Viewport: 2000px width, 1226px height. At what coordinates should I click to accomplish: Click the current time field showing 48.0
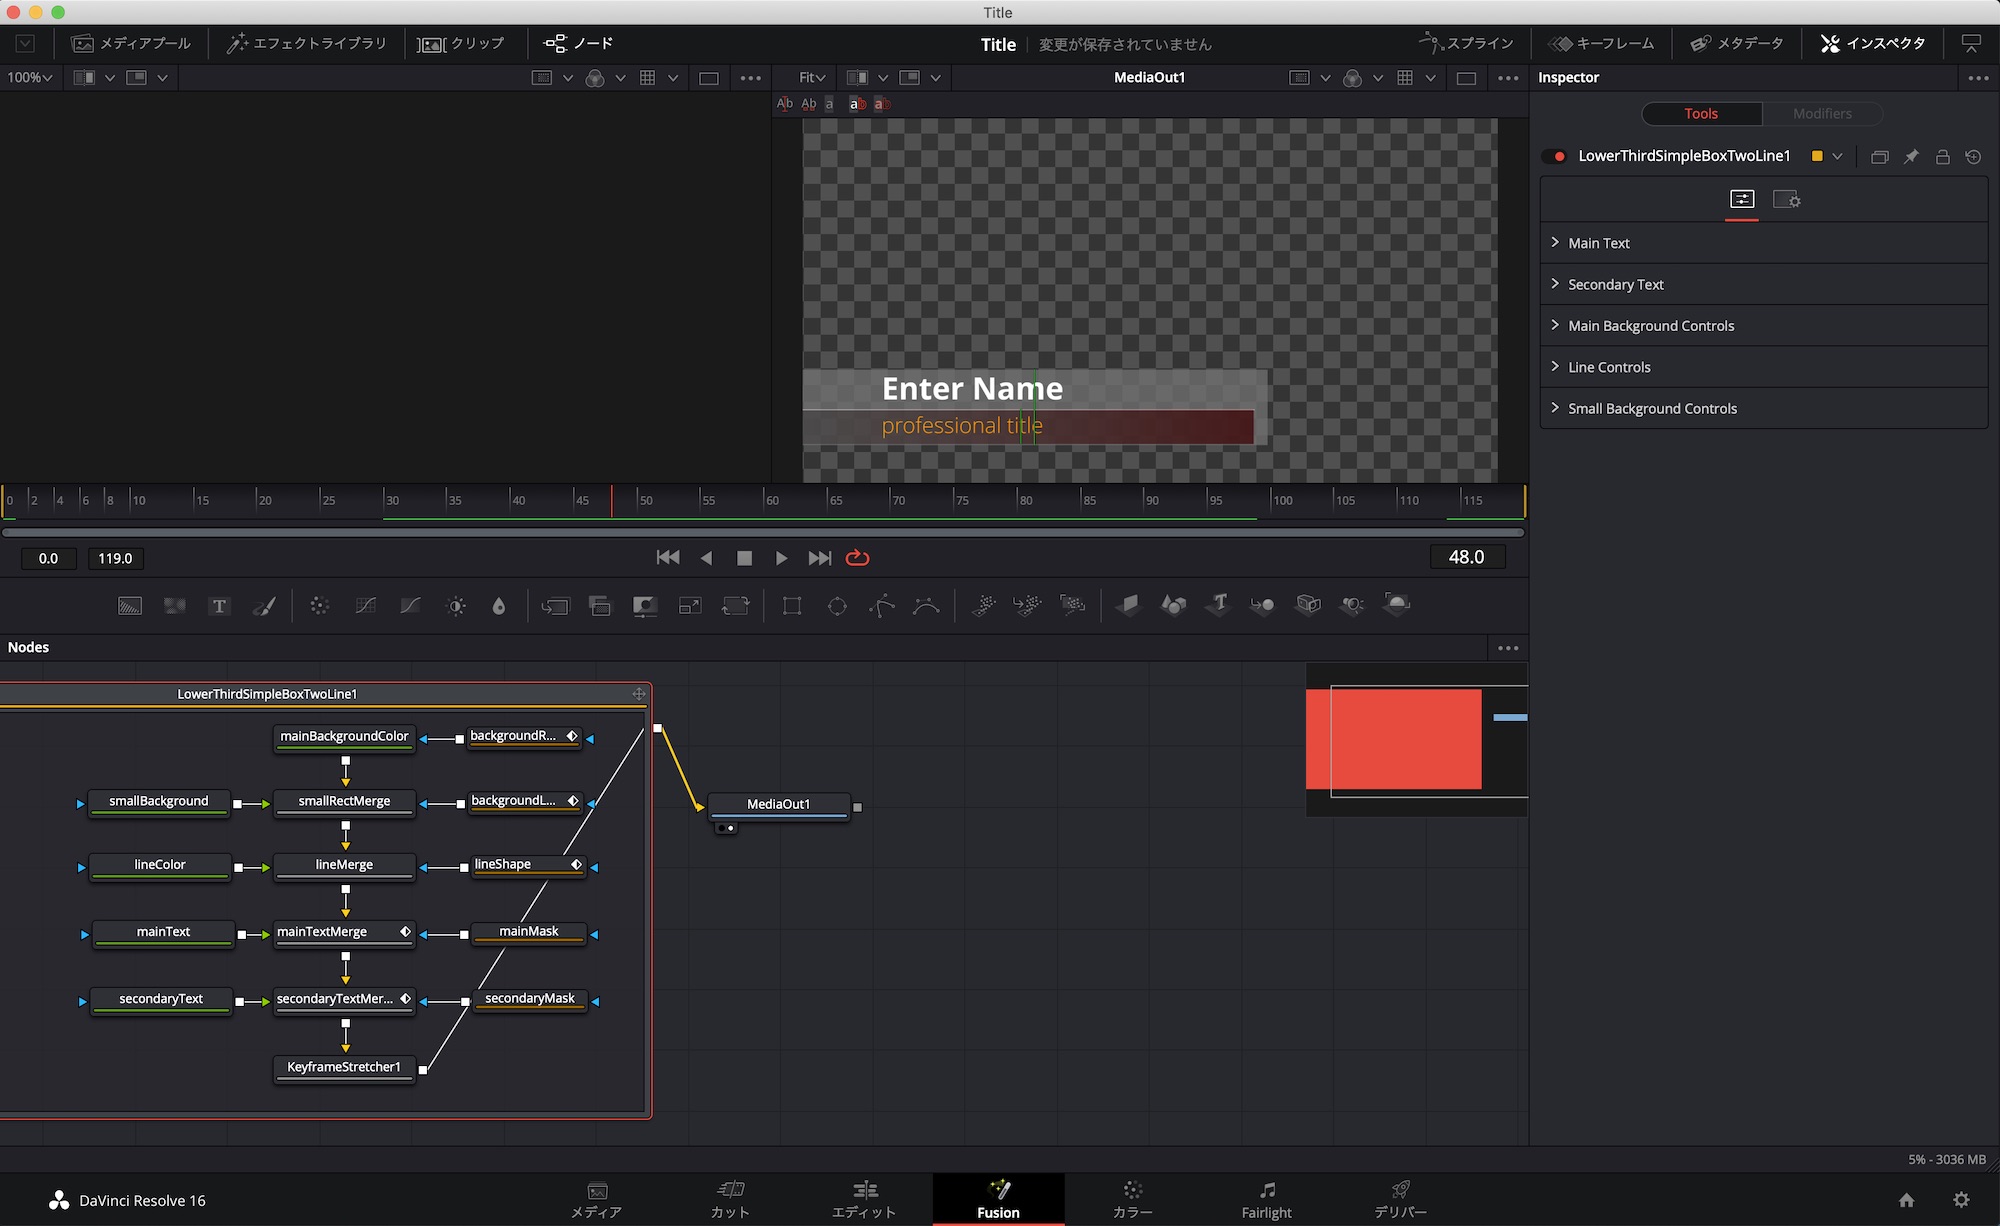coord(1466,557)
